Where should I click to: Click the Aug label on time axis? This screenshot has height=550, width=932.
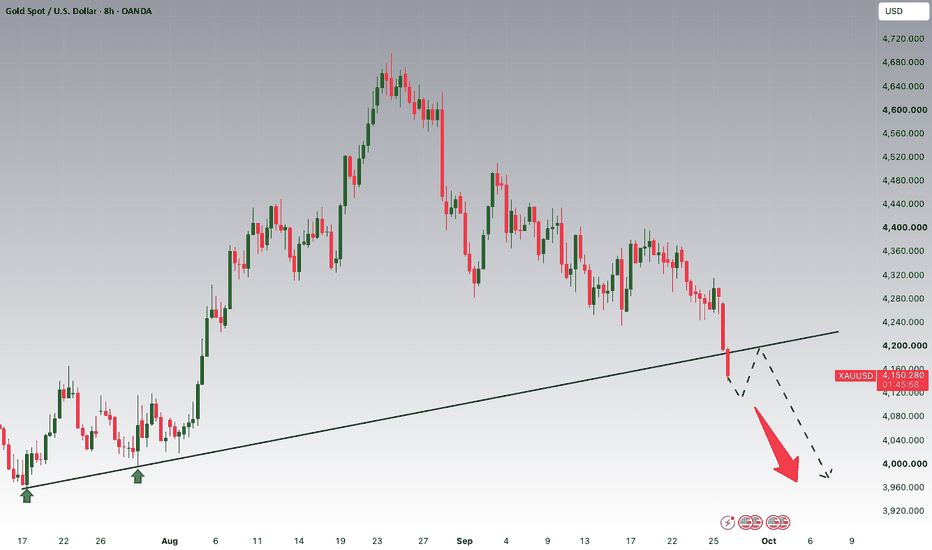pos(169,541)
